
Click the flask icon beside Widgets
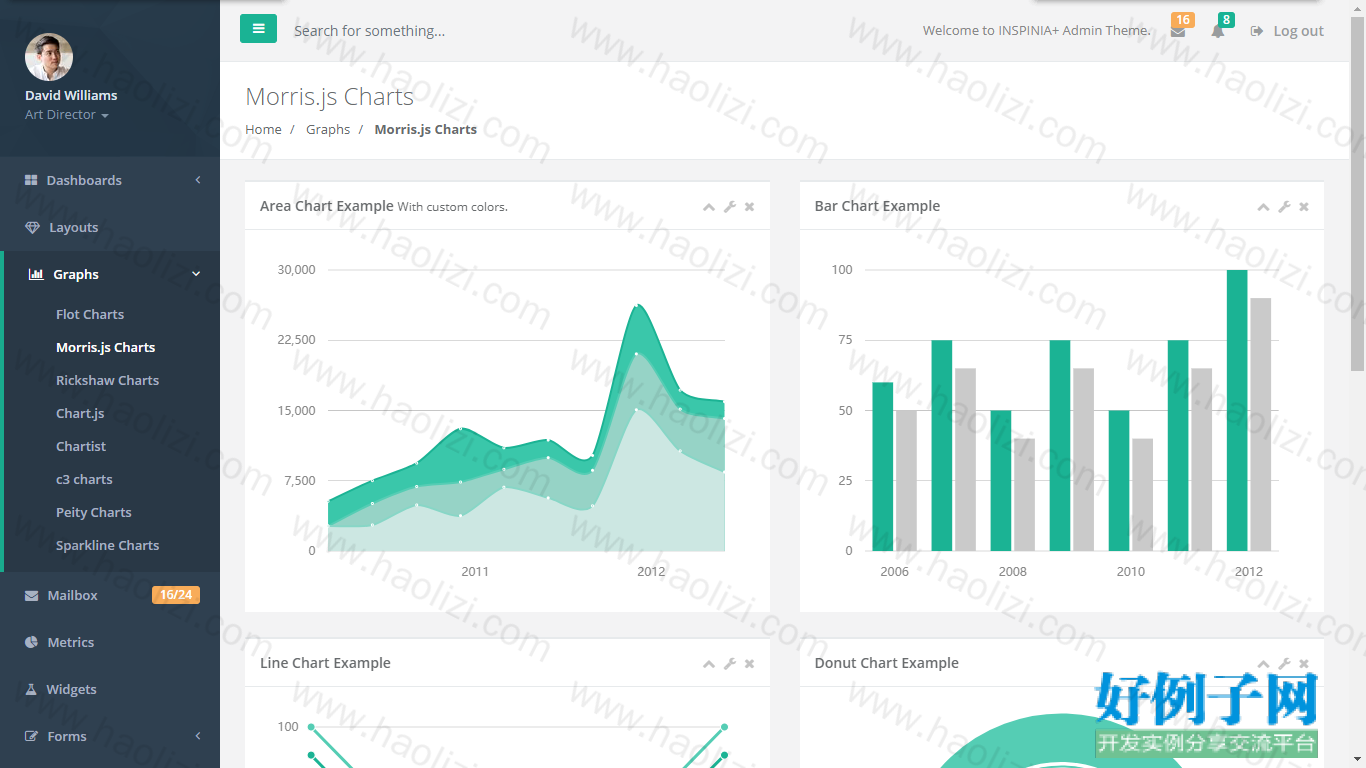(x=31, y=689)
